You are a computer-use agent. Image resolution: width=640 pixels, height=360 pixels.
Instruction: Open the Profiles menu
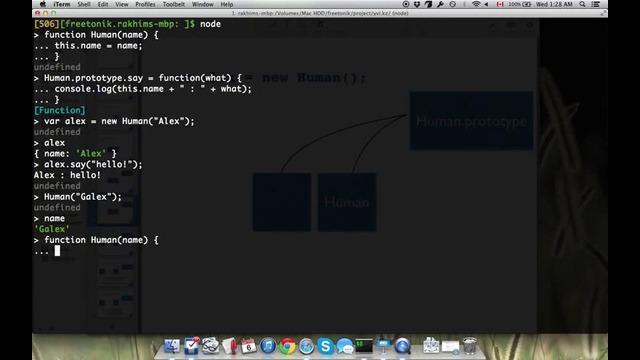[145, 4]
